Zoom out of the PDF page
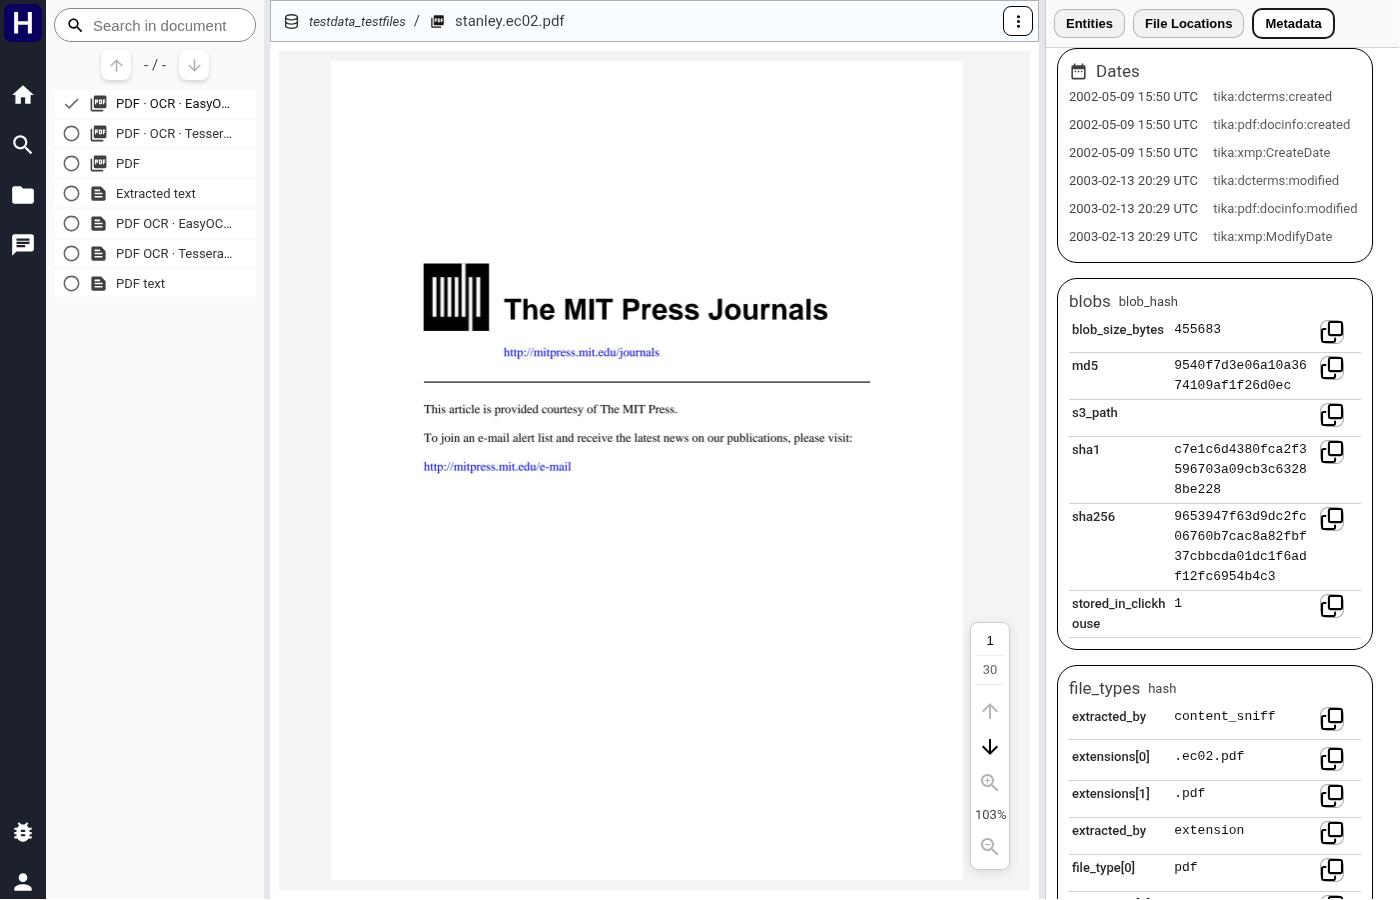 click(990, 847)
